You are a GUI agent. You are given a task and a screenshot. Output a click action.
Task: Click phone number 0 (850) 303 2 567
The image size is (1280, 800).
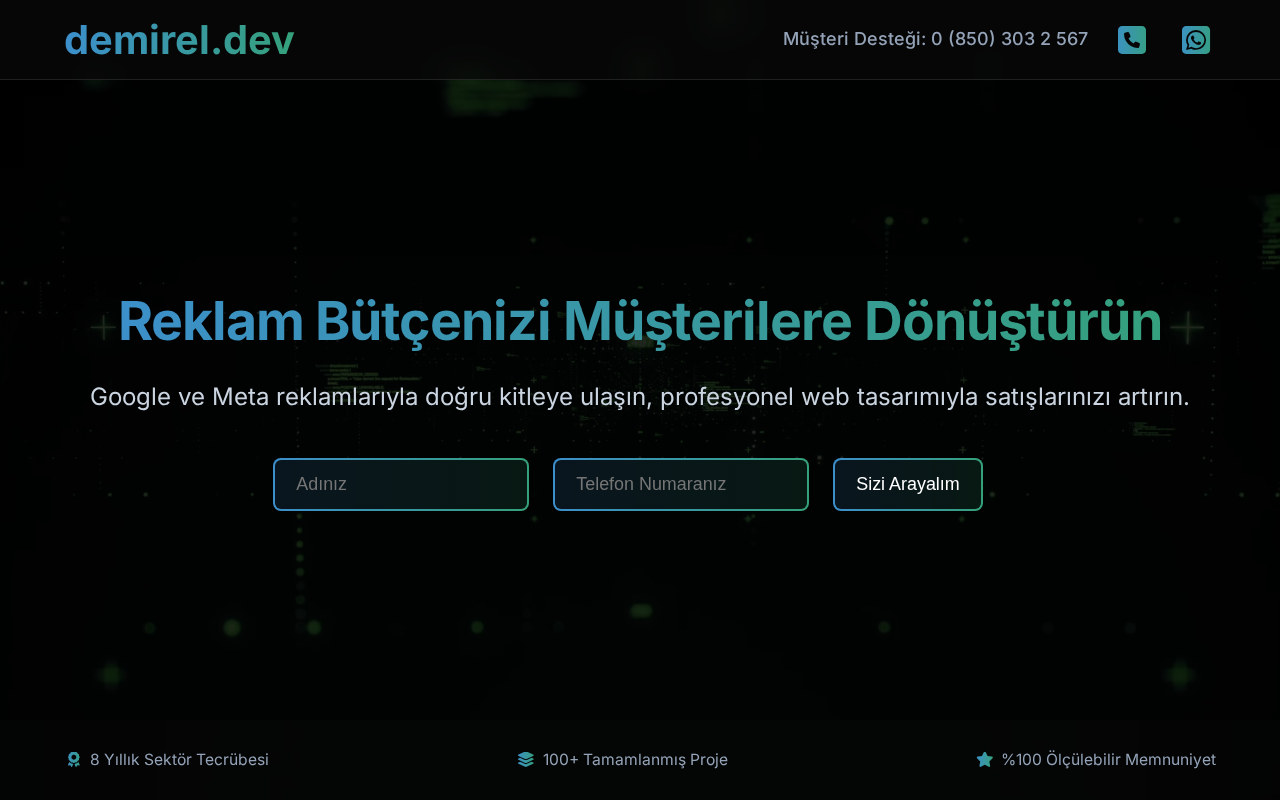(1009, 39)
